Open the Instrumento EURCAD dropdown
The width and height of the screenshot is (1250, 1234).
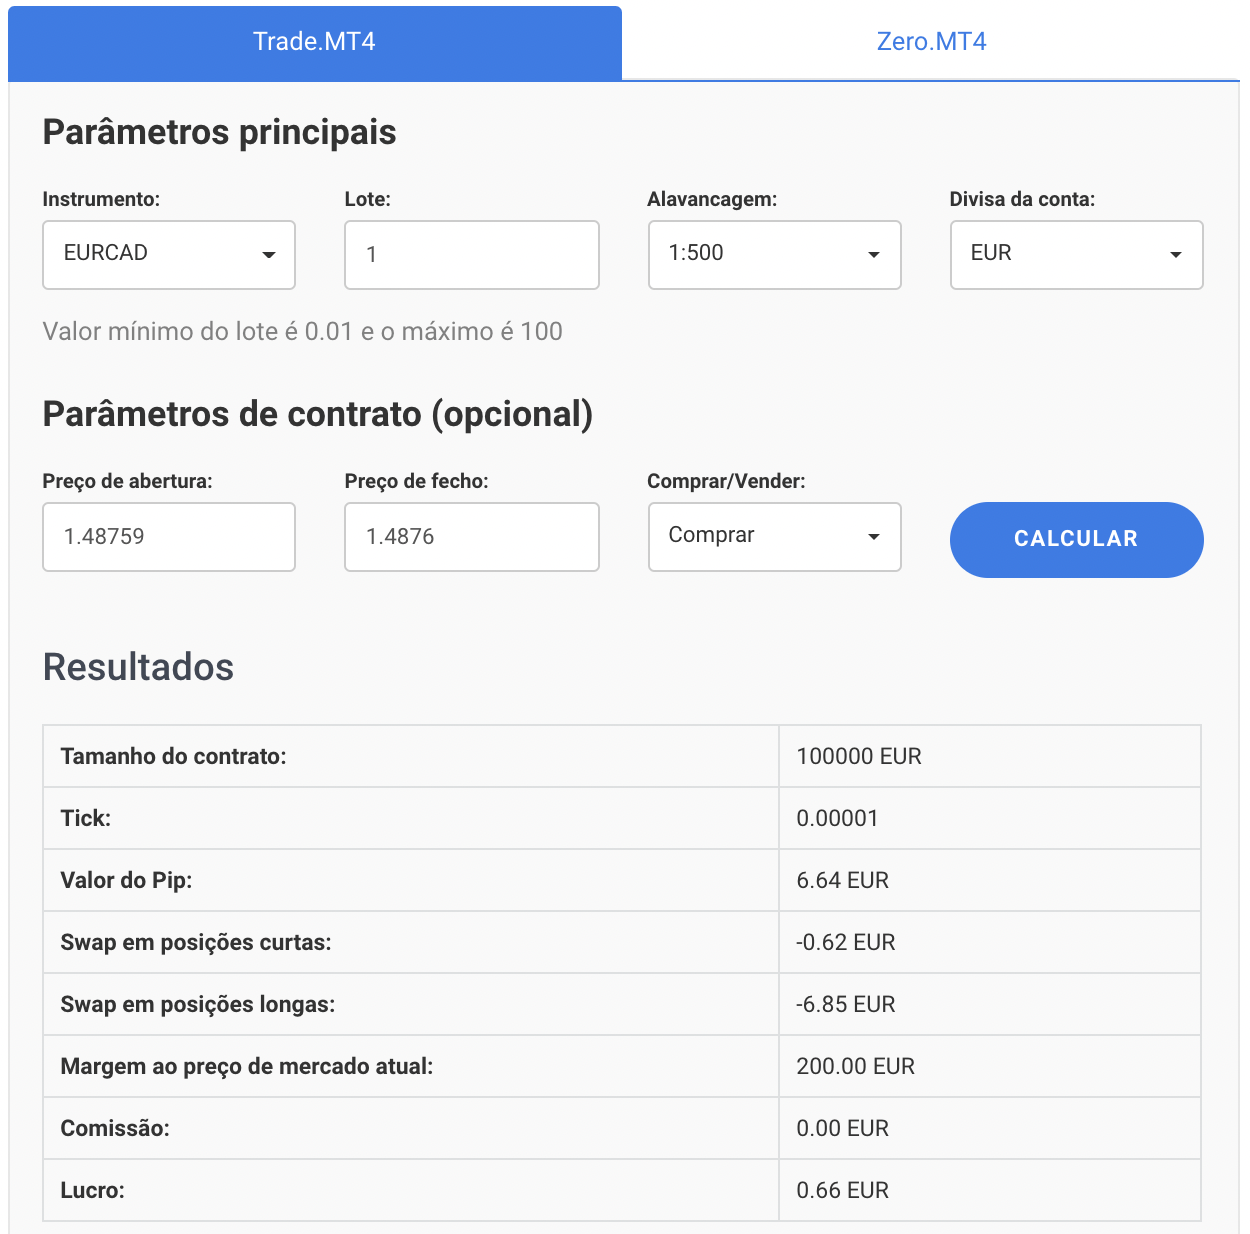169,255
